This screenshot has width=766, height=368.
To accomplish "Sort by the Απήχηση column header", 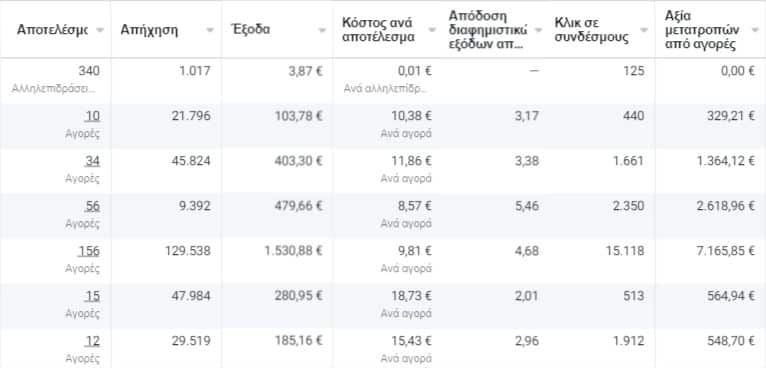I will [x=149, y=30].
